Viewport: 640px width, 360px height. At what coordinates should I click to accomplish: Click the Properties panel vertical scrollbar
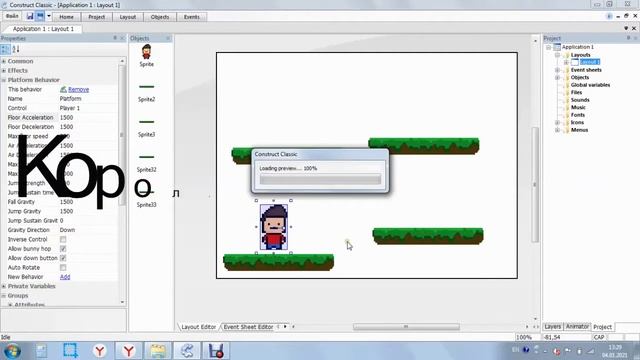[x=122, y=135]
